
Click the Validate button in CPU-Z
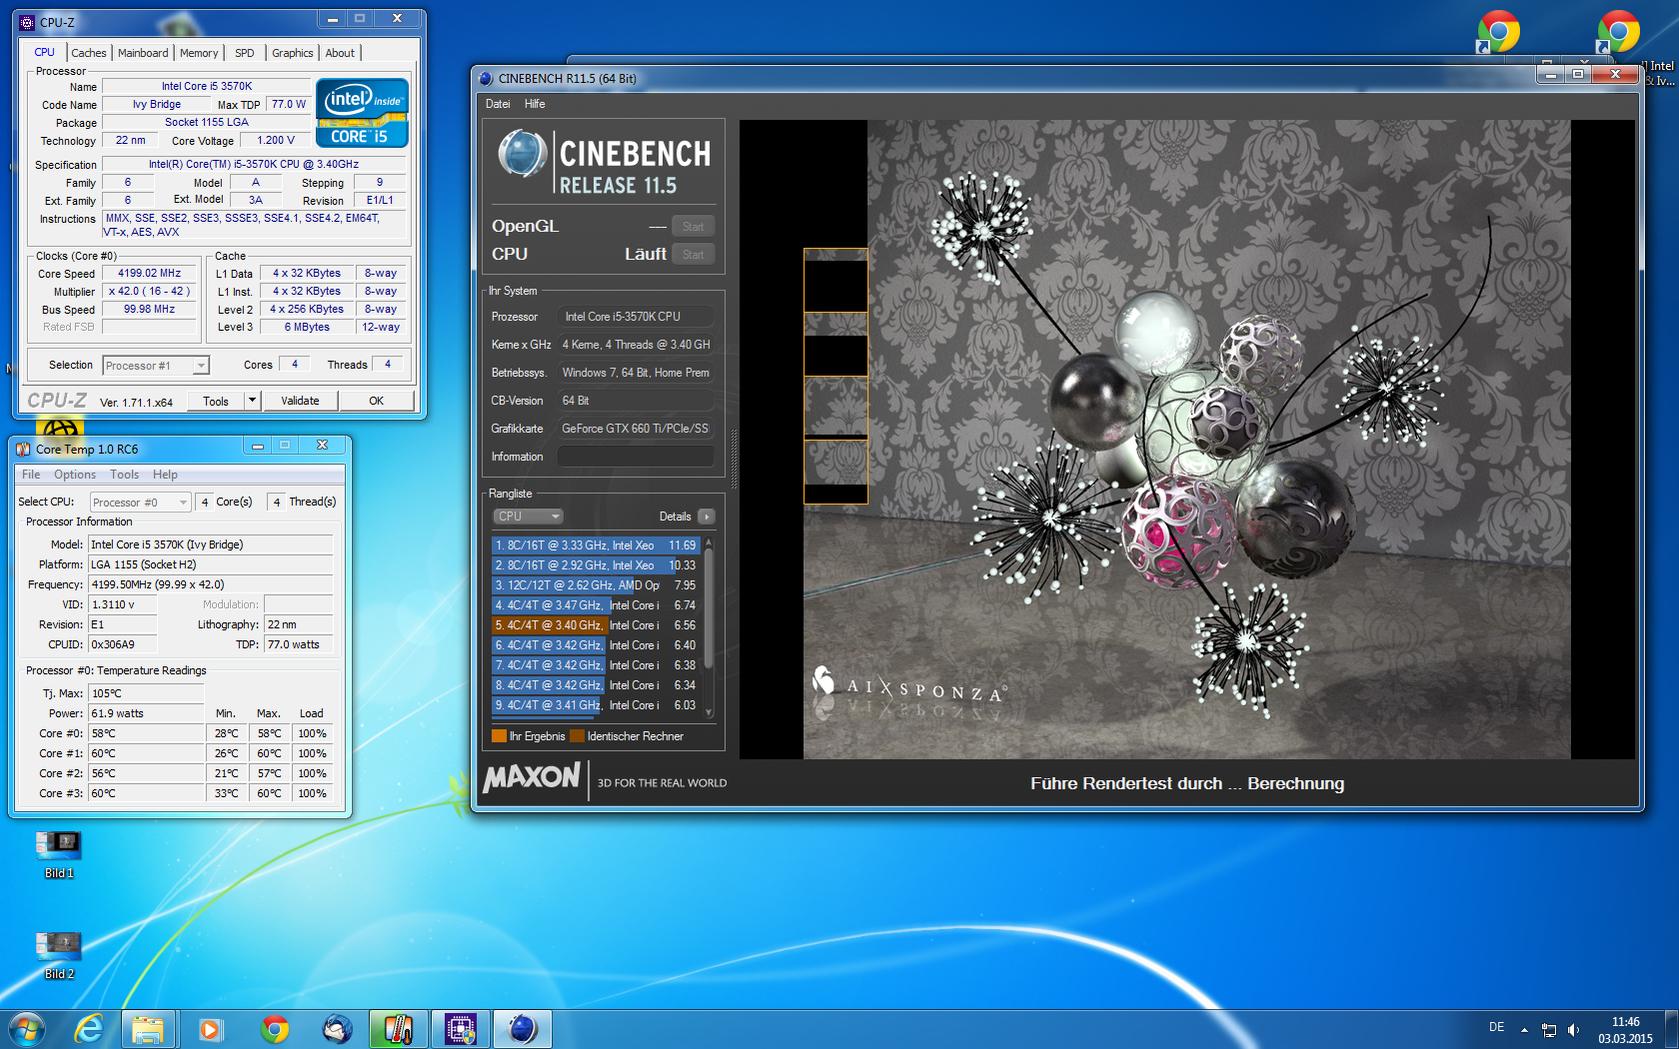pos(300,401)
